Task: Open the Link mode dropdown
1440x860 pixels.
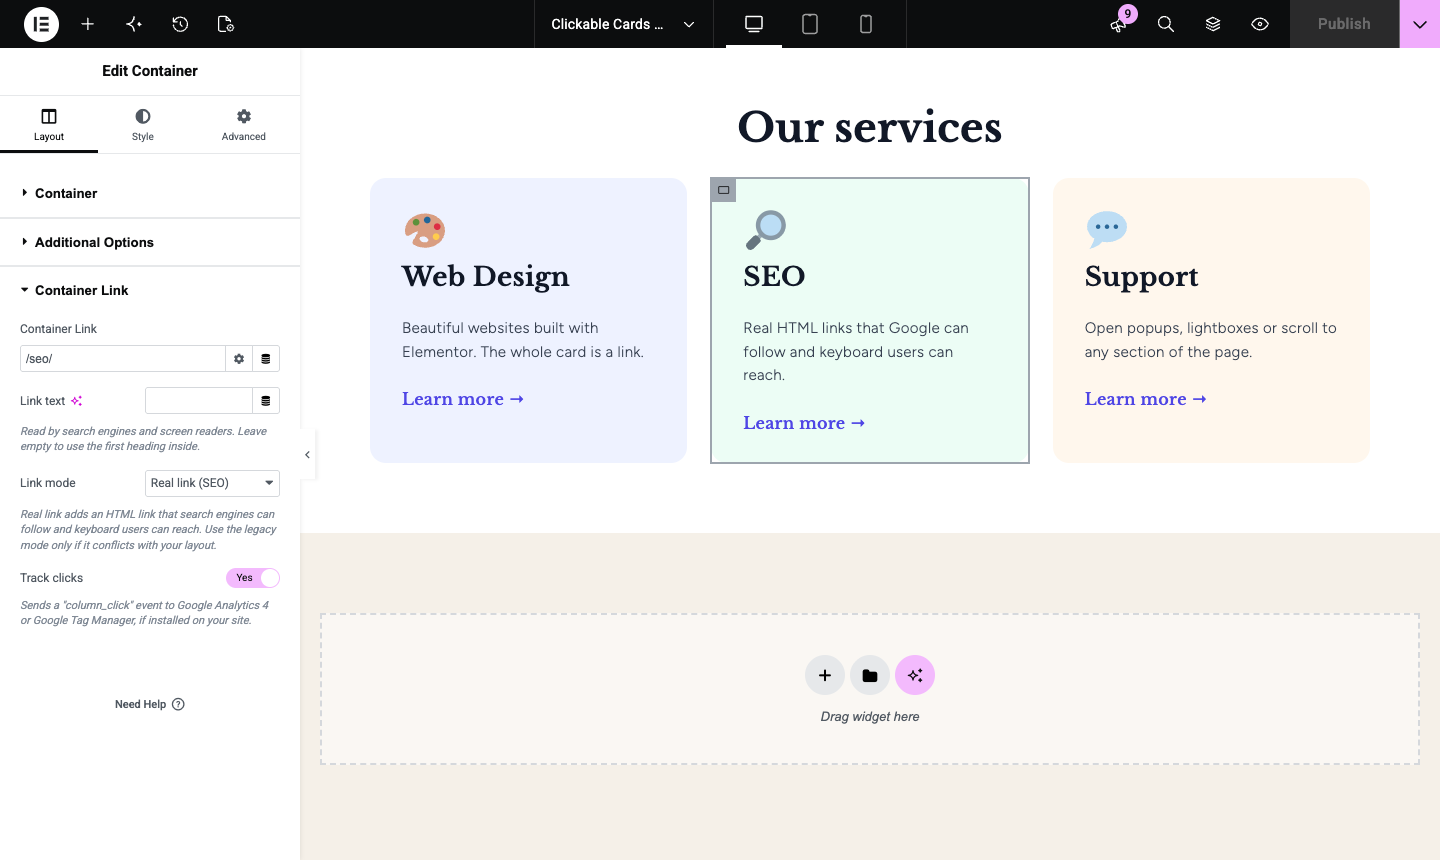Action: click(212, 483)
